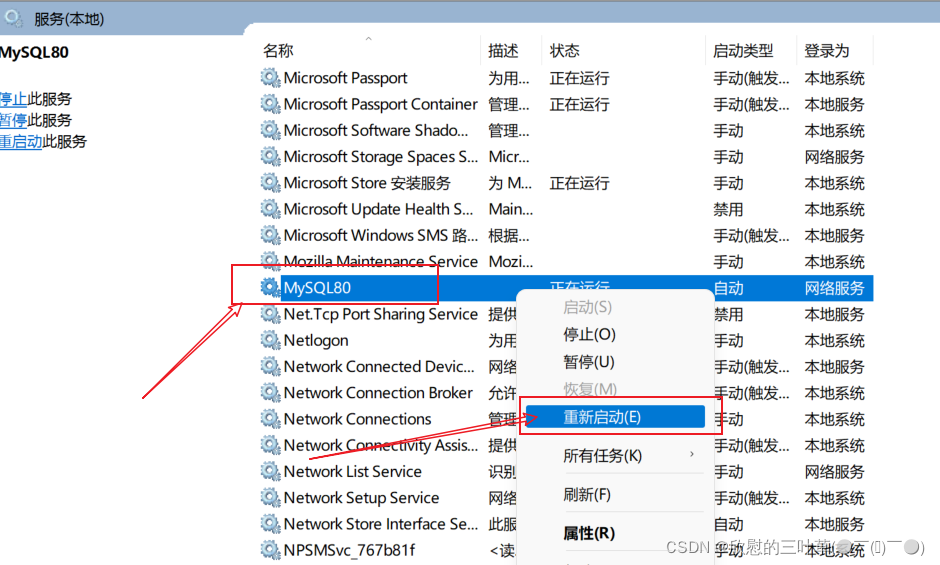Select Mozilla Maintenance Service name
Image resolution: width=940 pixels, height=565 pixels.
pos(381,262)
